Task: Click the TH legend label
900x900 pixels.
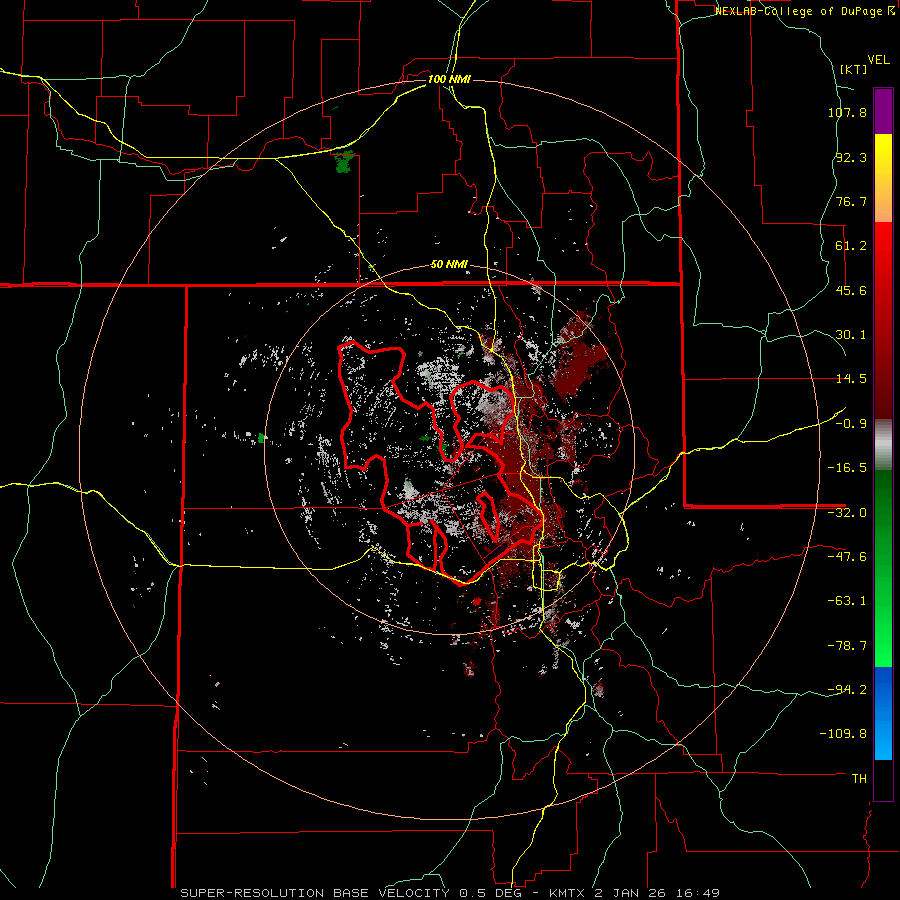Action: tap(859, 779)
